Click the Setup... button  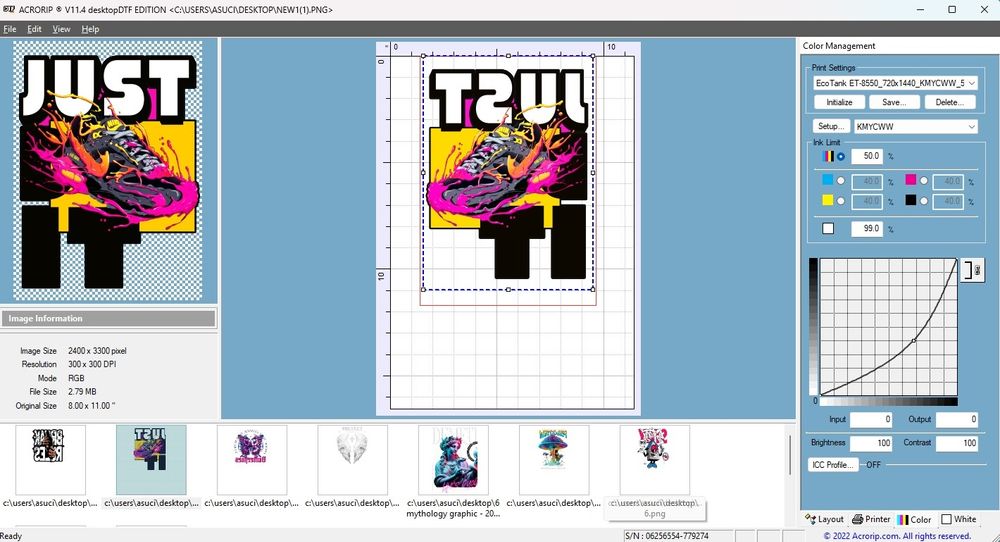(831, 126)
